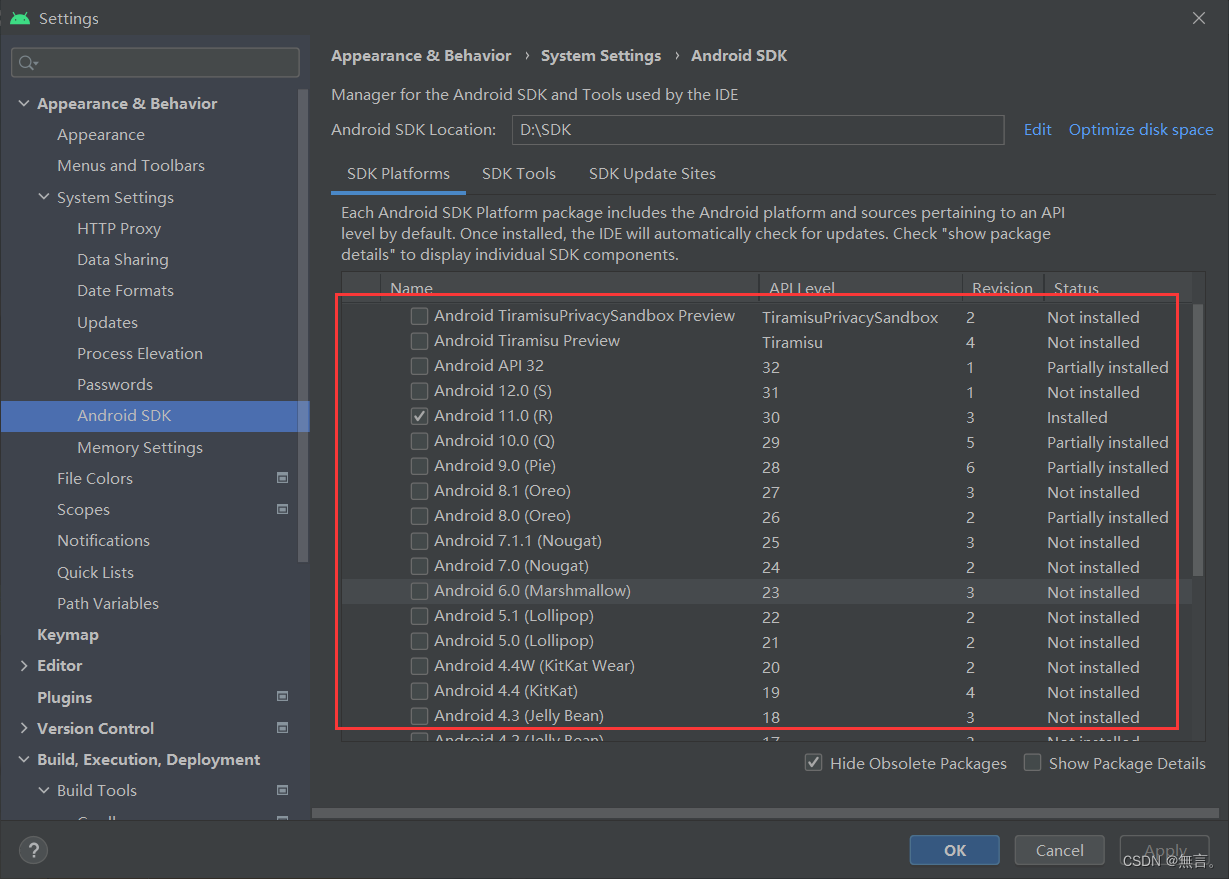Click project-level icon next to File Colors
The width and height of the screenshot is (1229, 879).
tap(283, 478)
